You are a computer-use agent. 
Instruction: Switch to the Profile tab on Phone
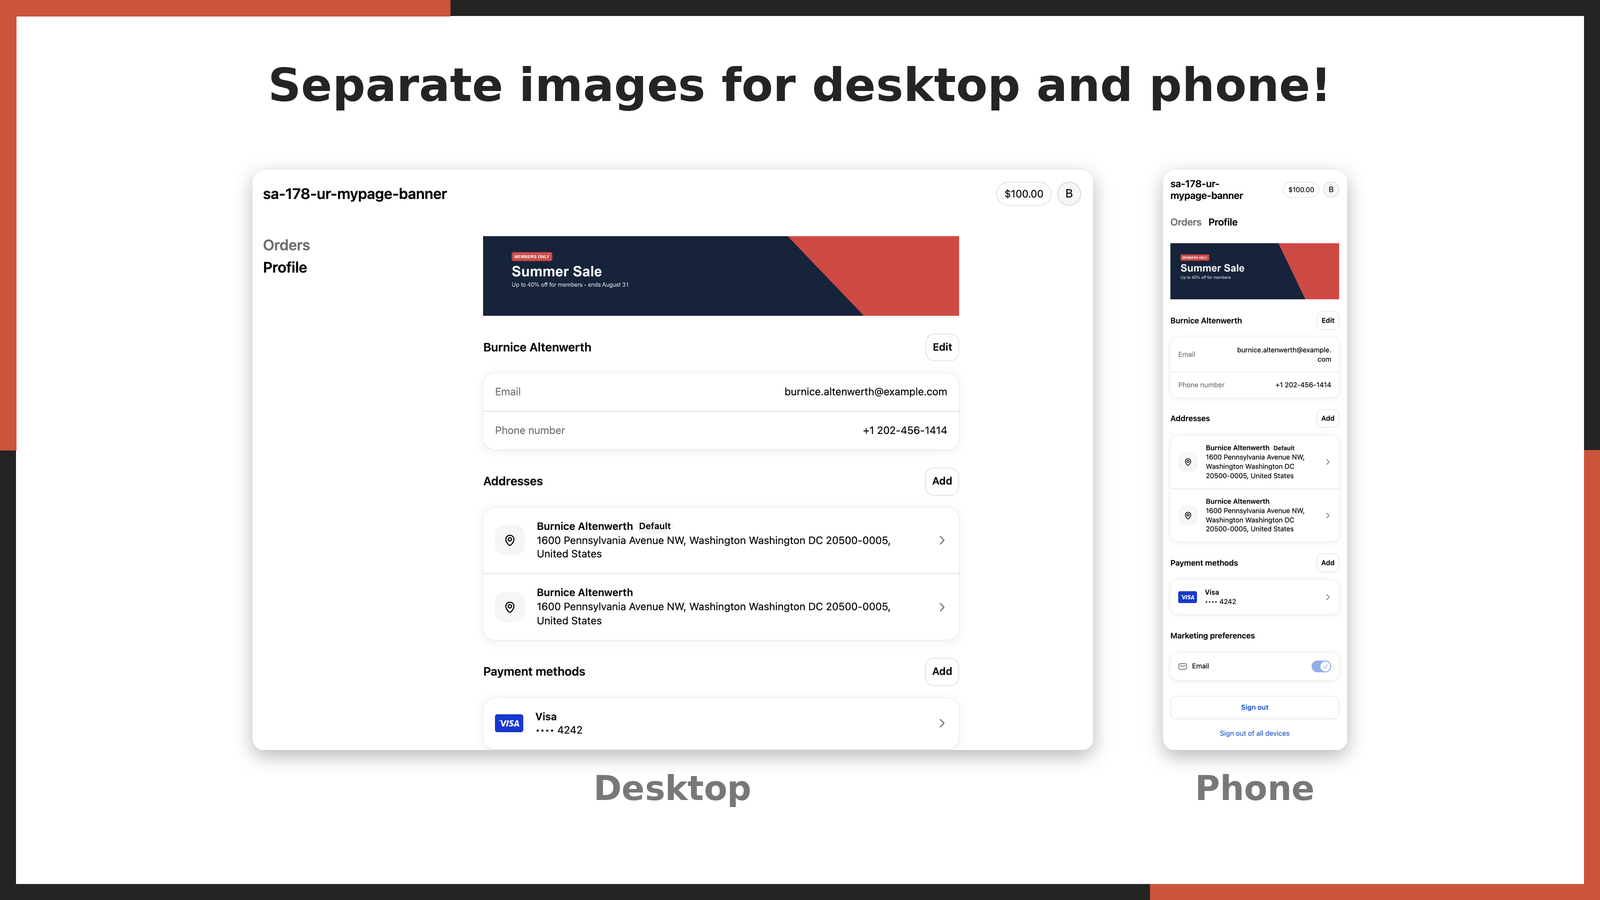(x=1223, y=222)
